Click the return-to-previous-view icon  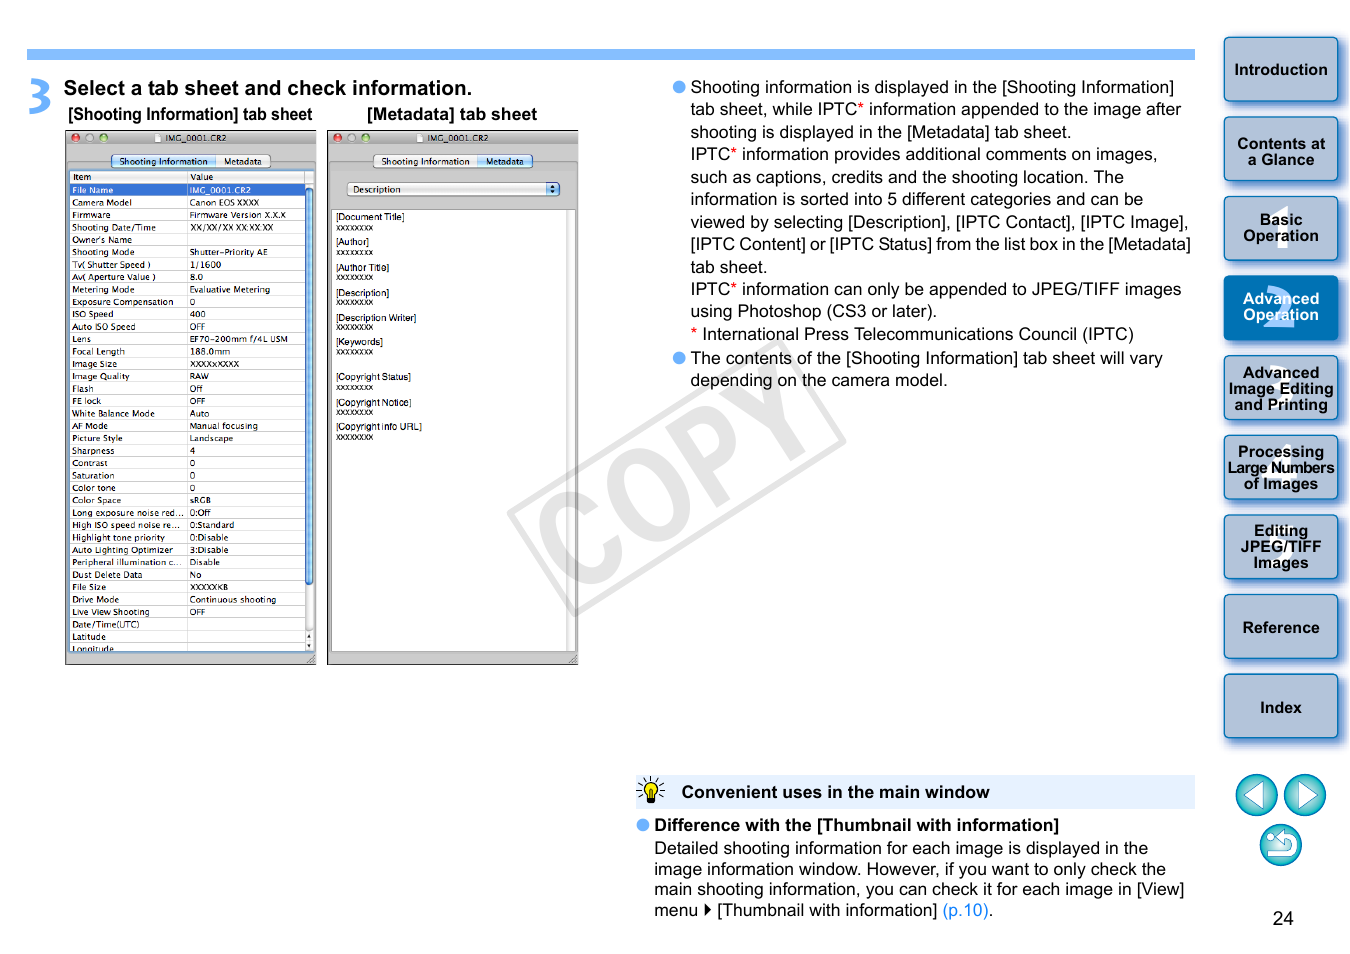click(1280, 845)
